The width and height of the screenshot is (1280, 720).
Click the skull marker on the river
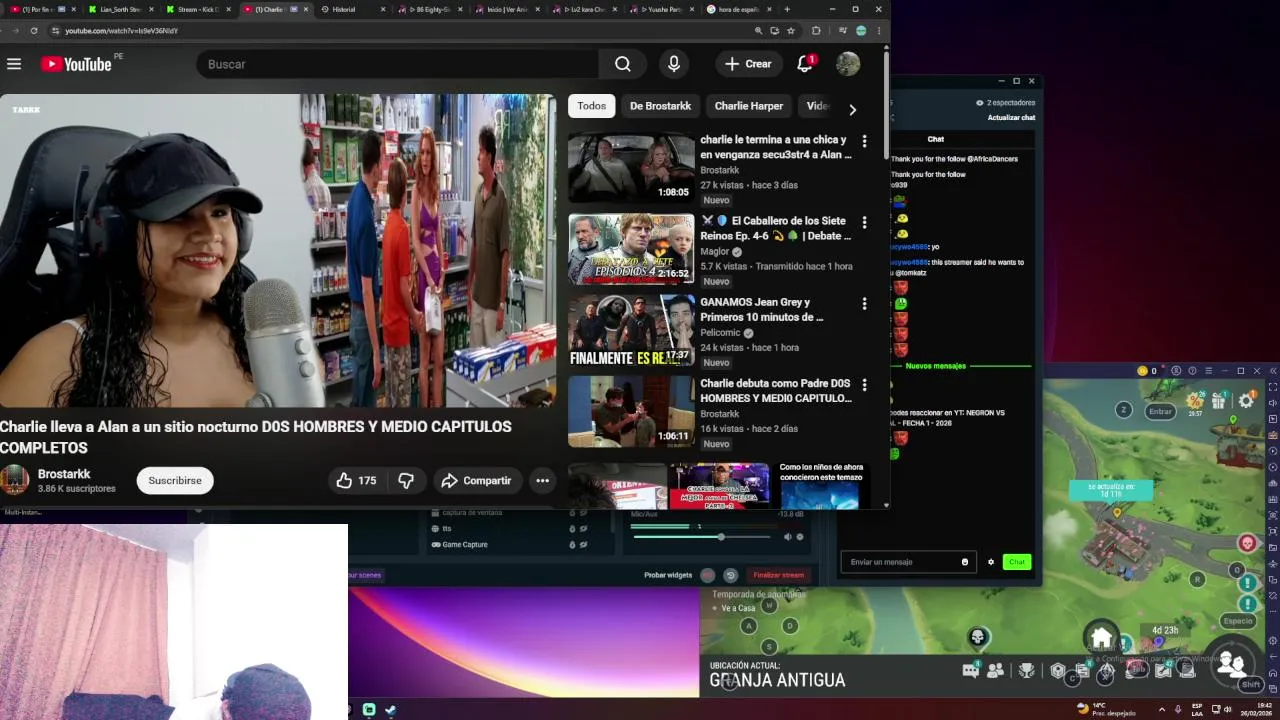978,637
